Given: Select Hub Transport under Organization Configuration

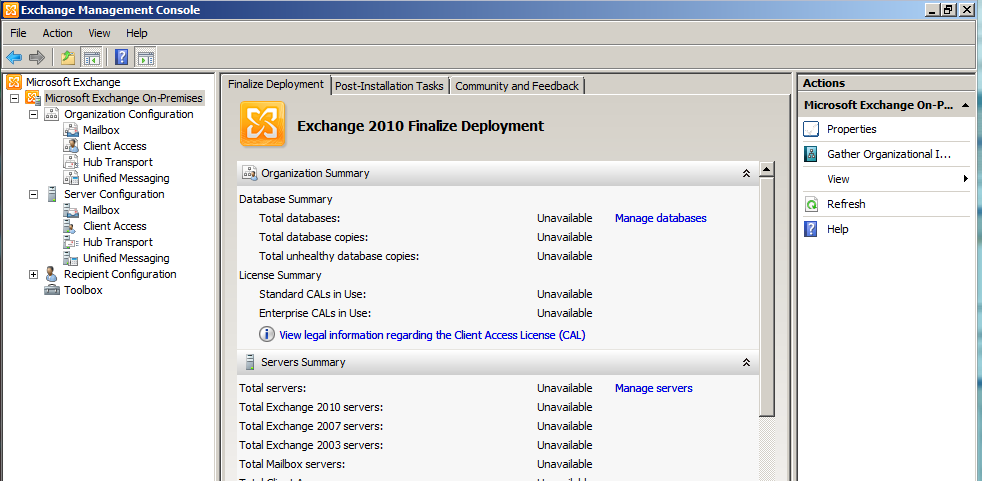Looking at the screenshot, I should (117, 162).
